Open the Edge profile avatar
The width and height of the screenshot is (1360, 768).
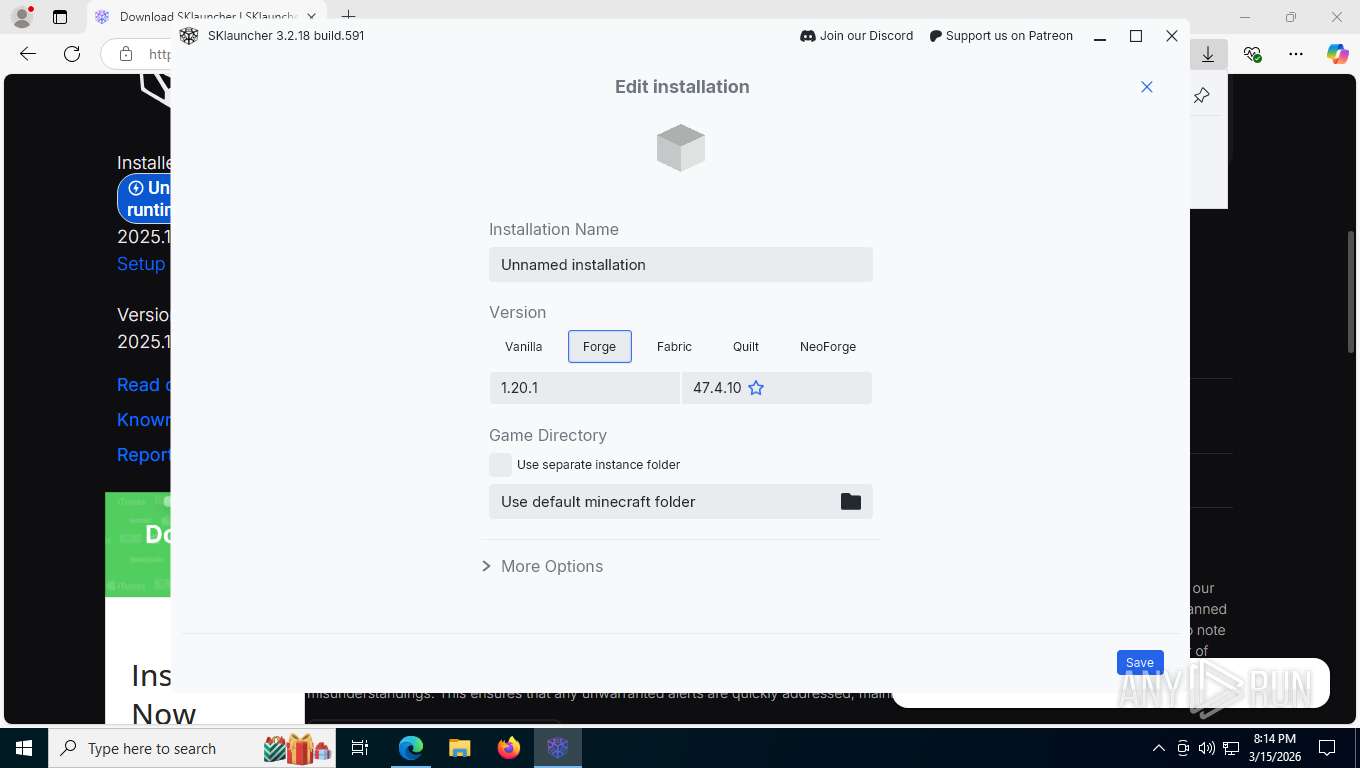coord(22,17)
